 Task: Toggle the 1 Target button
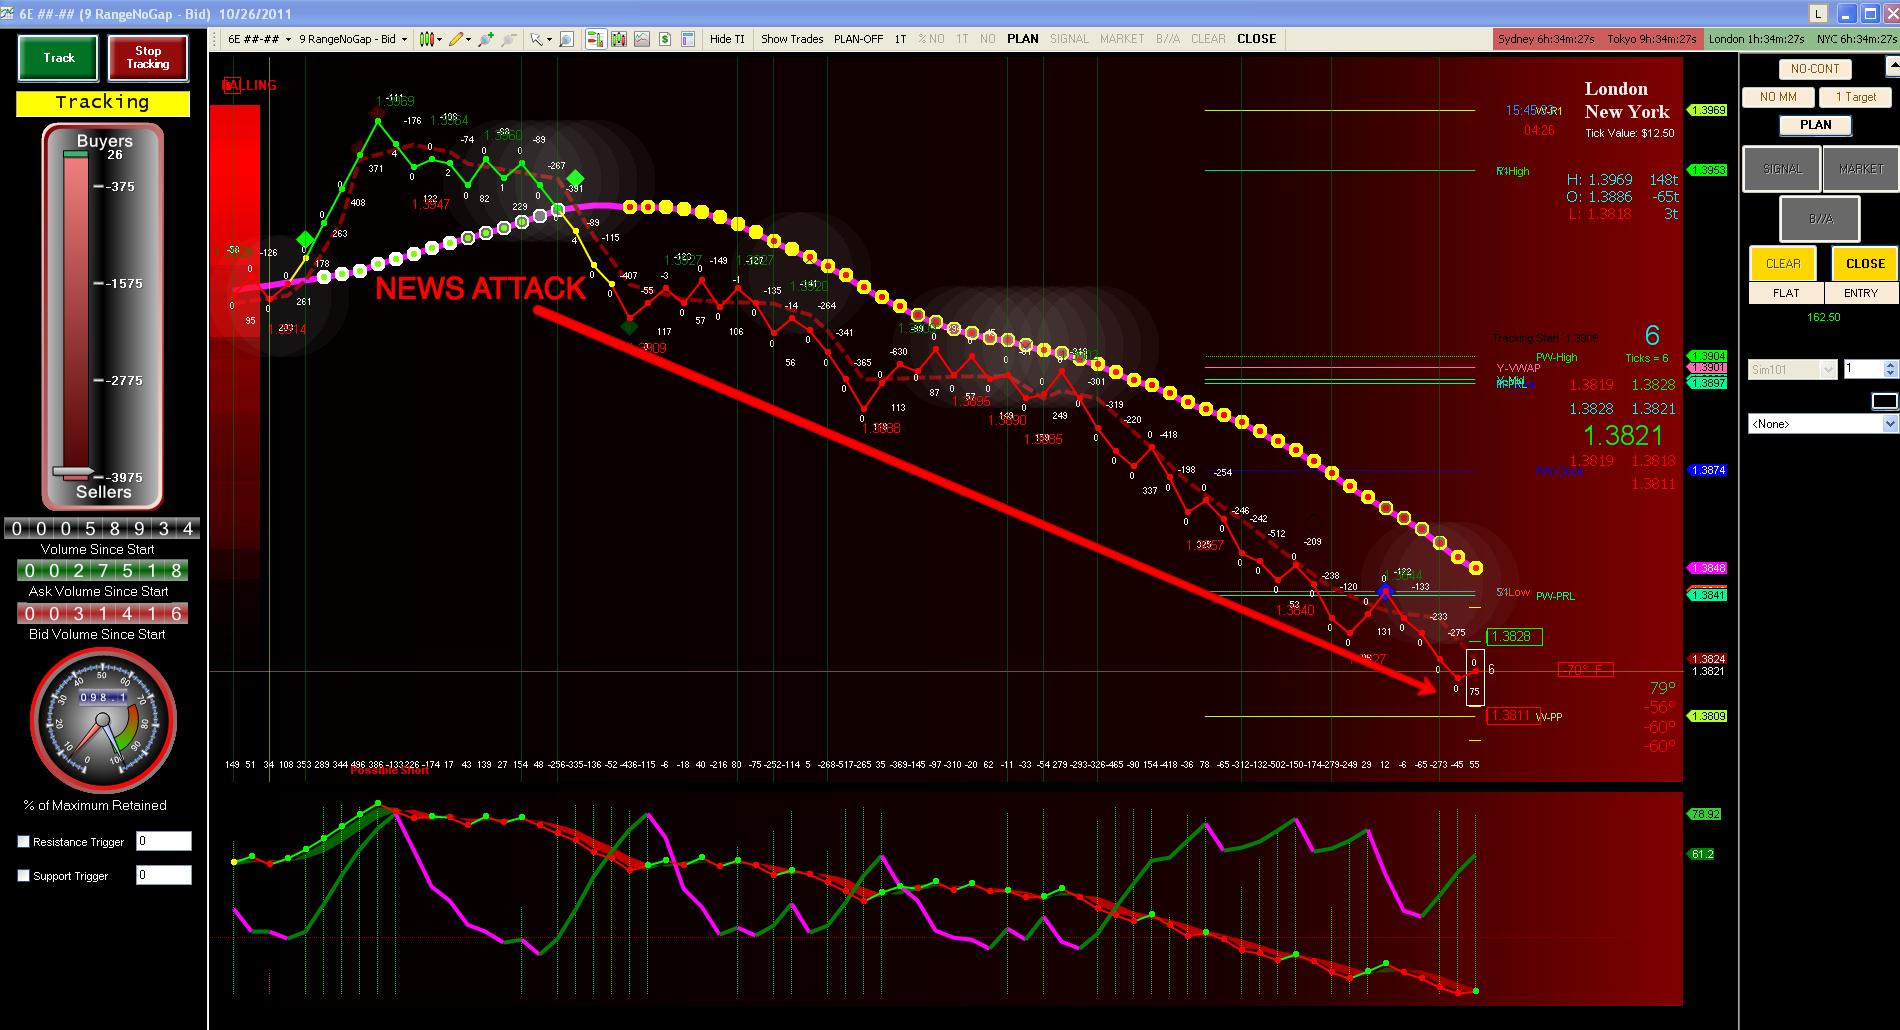(1856, 97)
